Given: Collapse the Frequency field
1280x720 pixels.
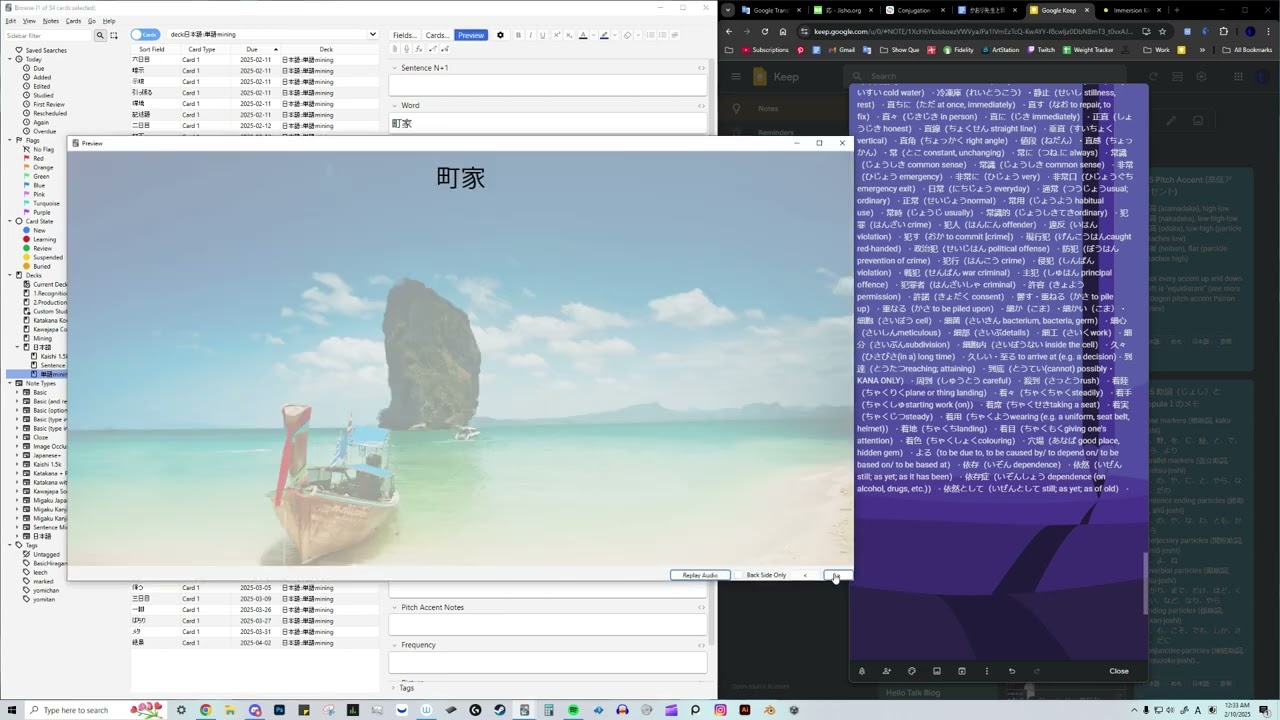Looking at the screenshot, I should [x=395, y=645].
